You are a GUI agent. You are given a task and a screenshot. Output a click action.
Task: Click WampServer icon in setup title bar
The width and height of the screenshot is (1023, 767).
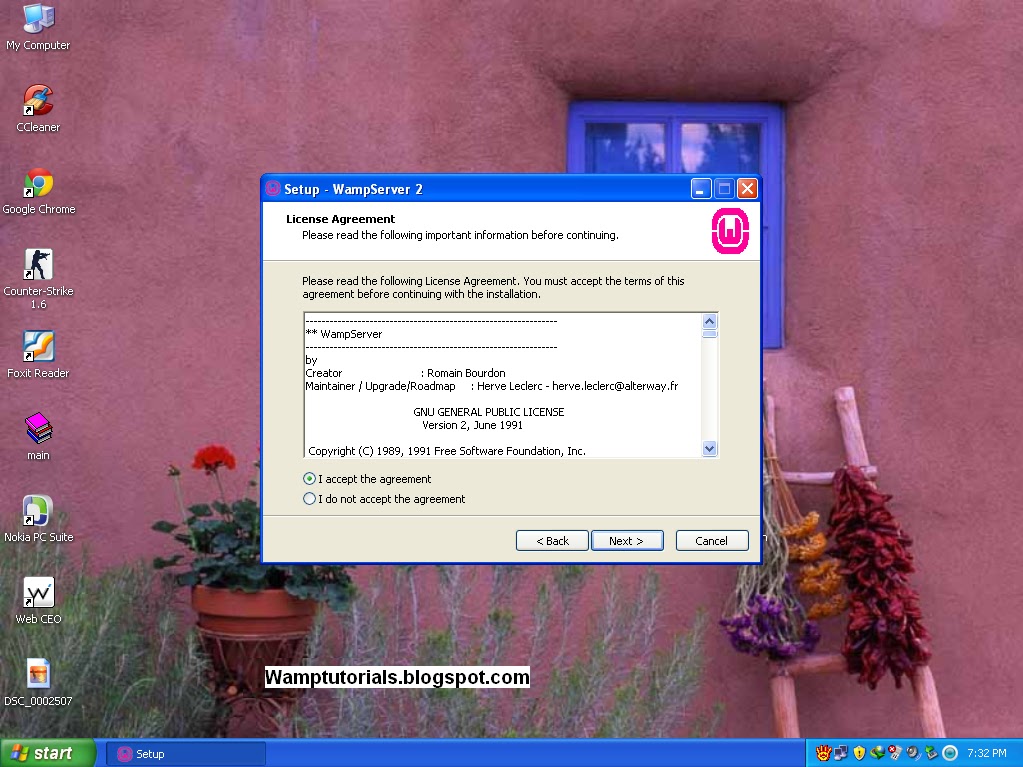click(x=273, y=189)
